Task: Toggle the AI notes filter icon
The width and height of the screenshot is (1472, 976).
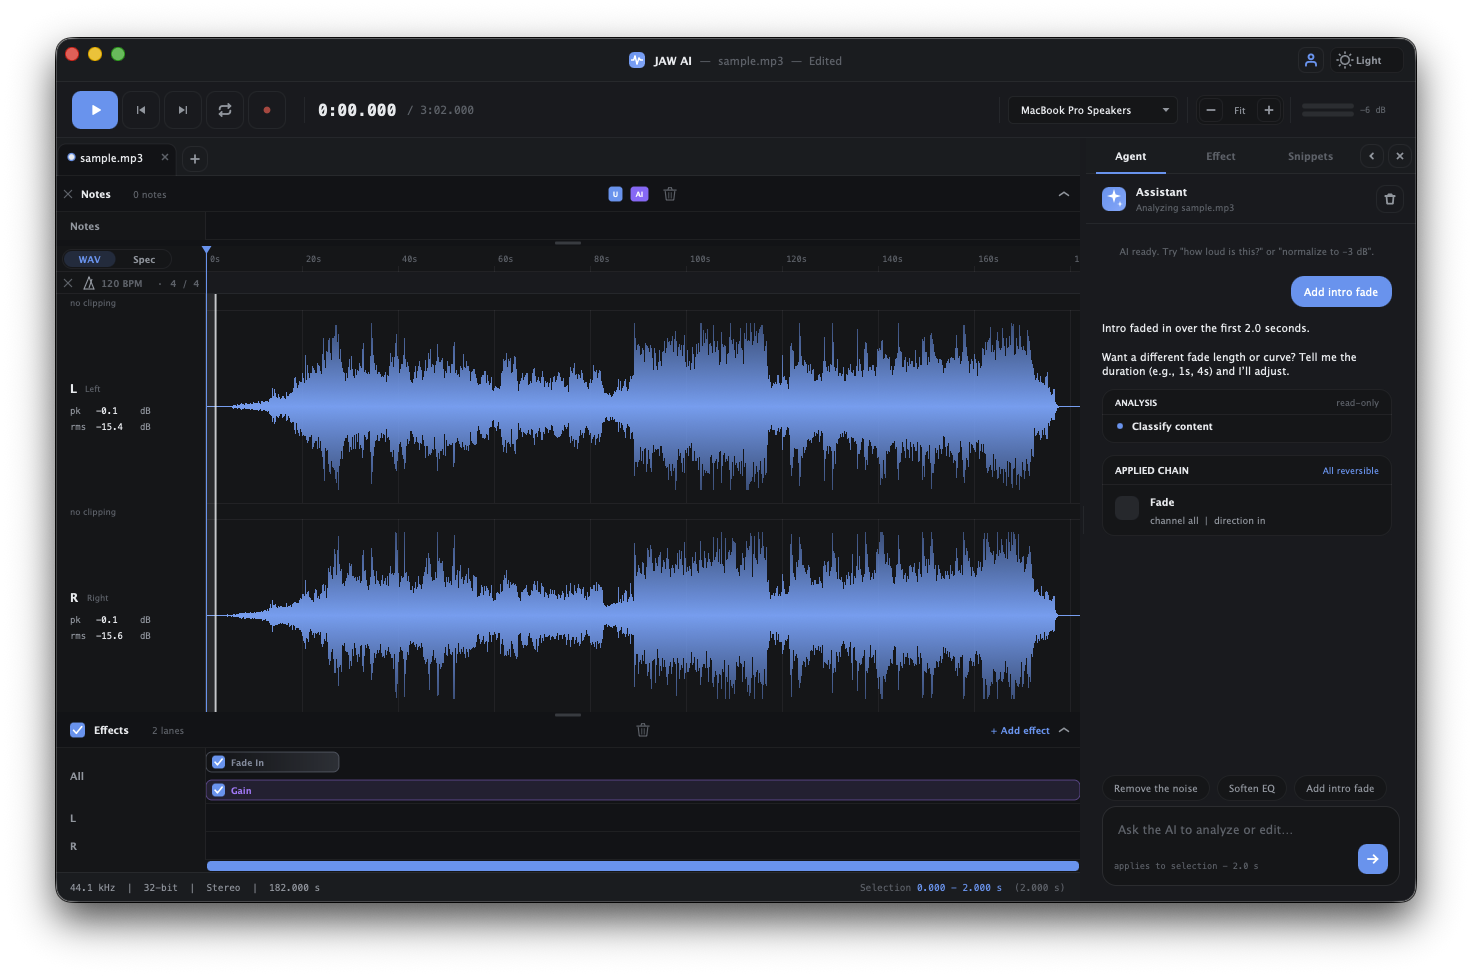Action: (640, 194)
